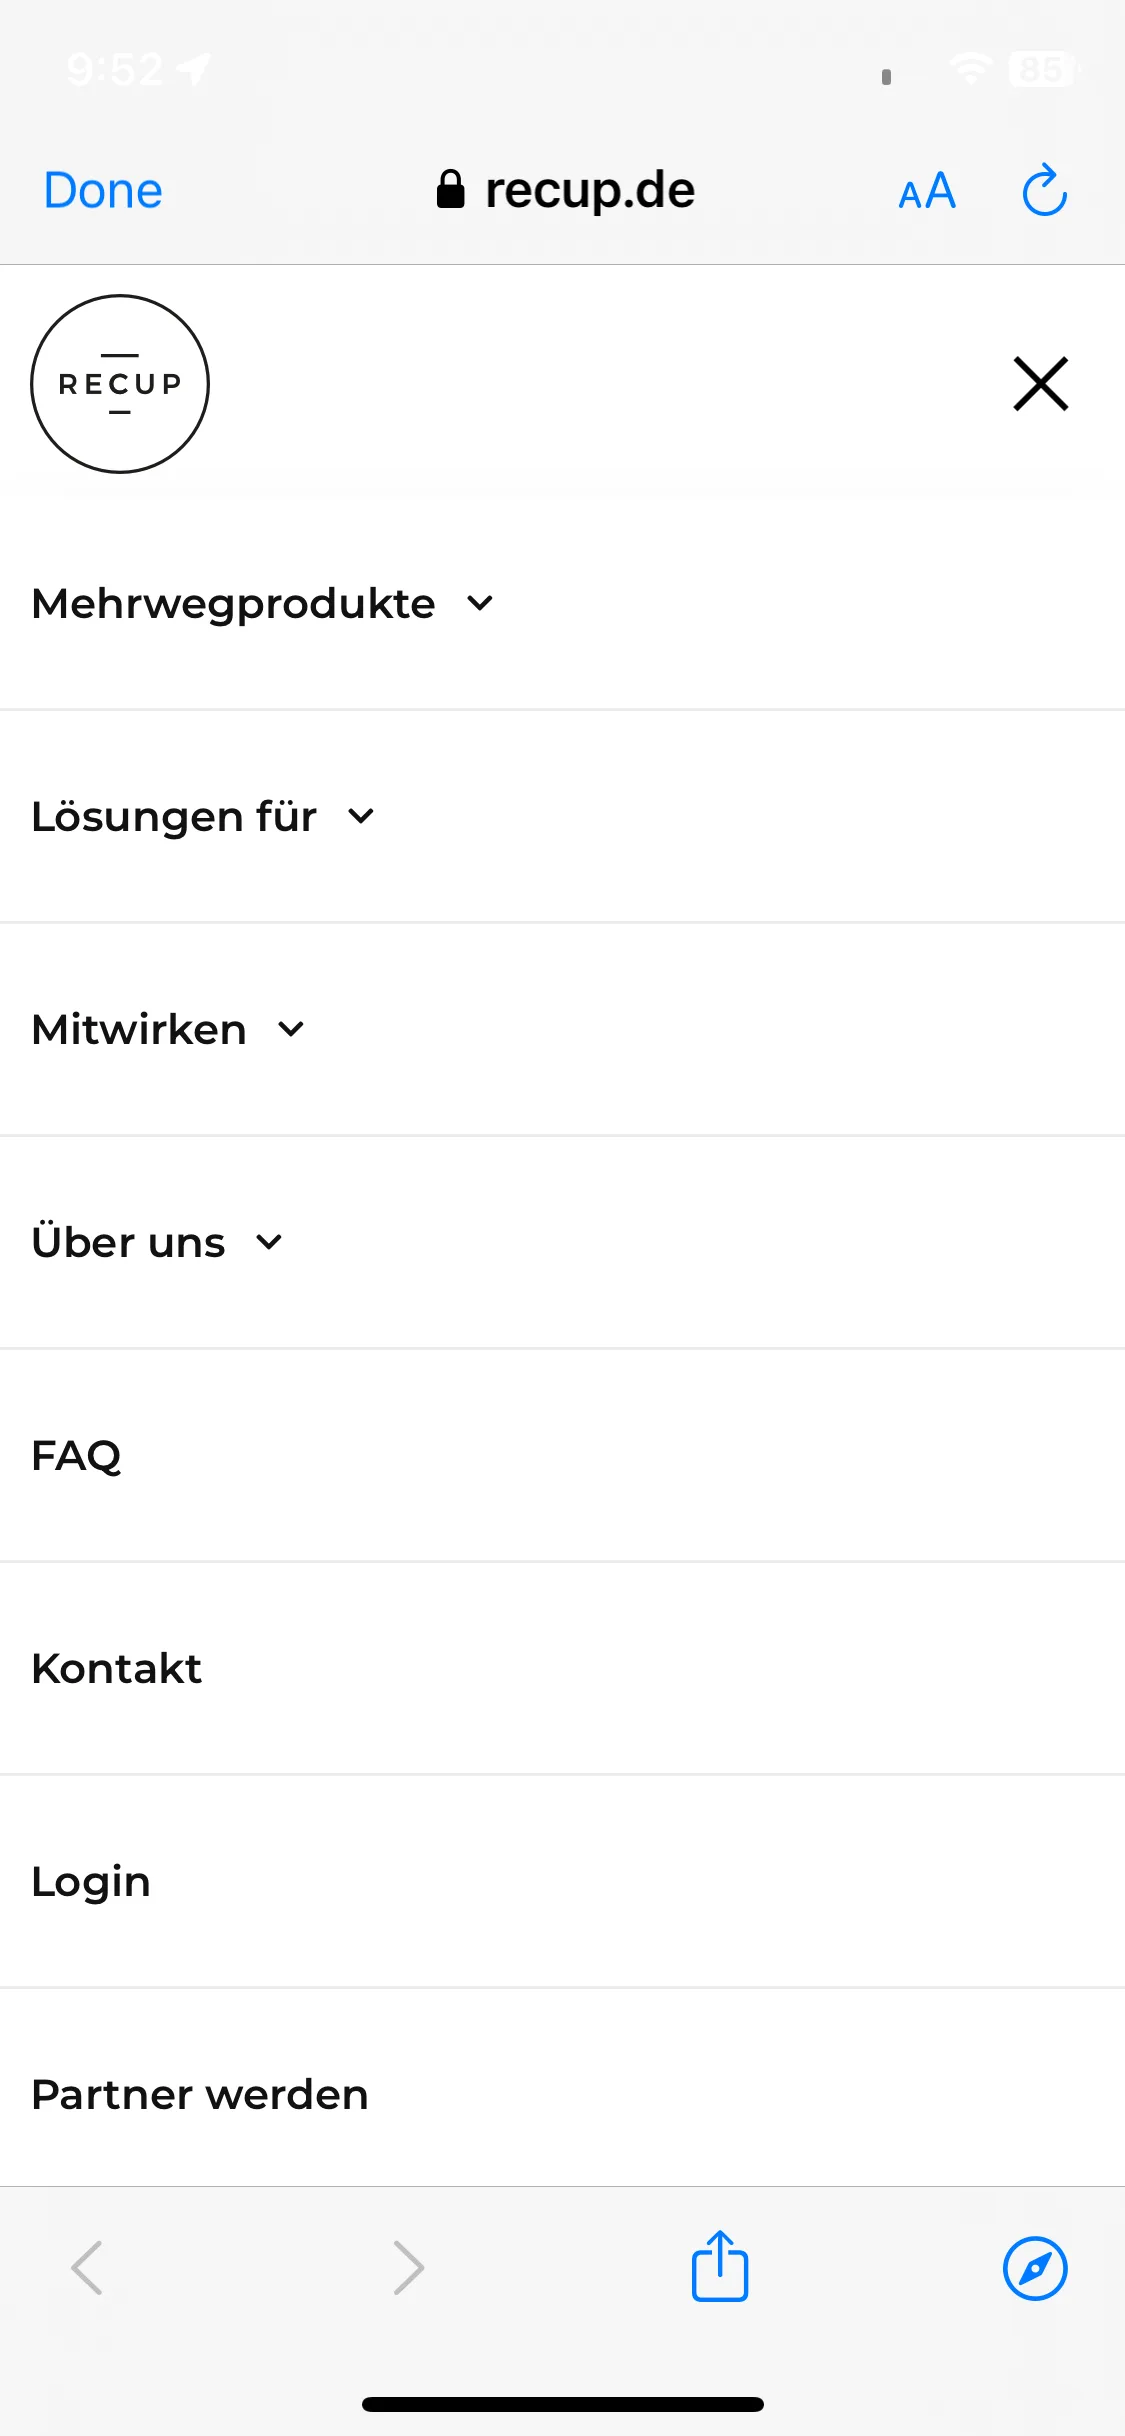
Task: Open page in Safari via compass icon
Action: (1035, 2268)
